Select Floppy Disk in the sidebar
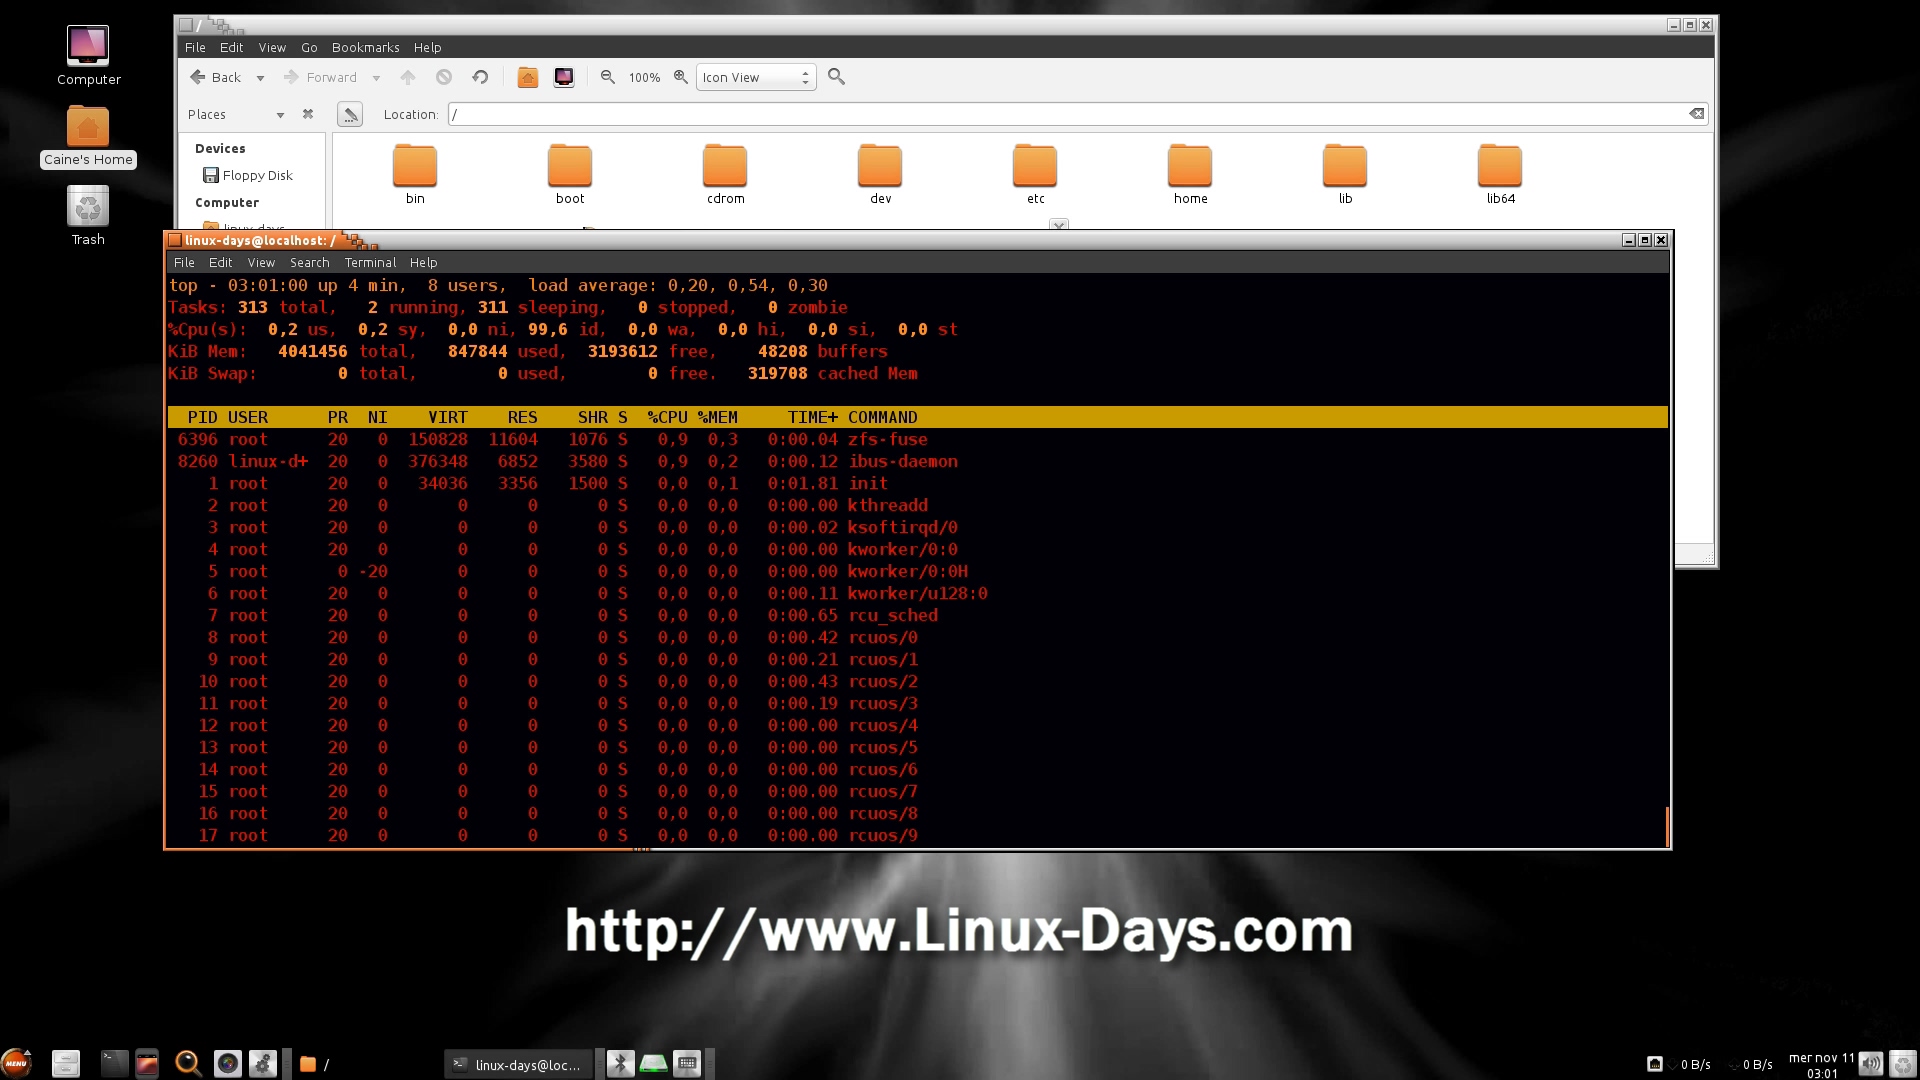The height and width of the screenshot is (1080, 1920). [248, 175]
